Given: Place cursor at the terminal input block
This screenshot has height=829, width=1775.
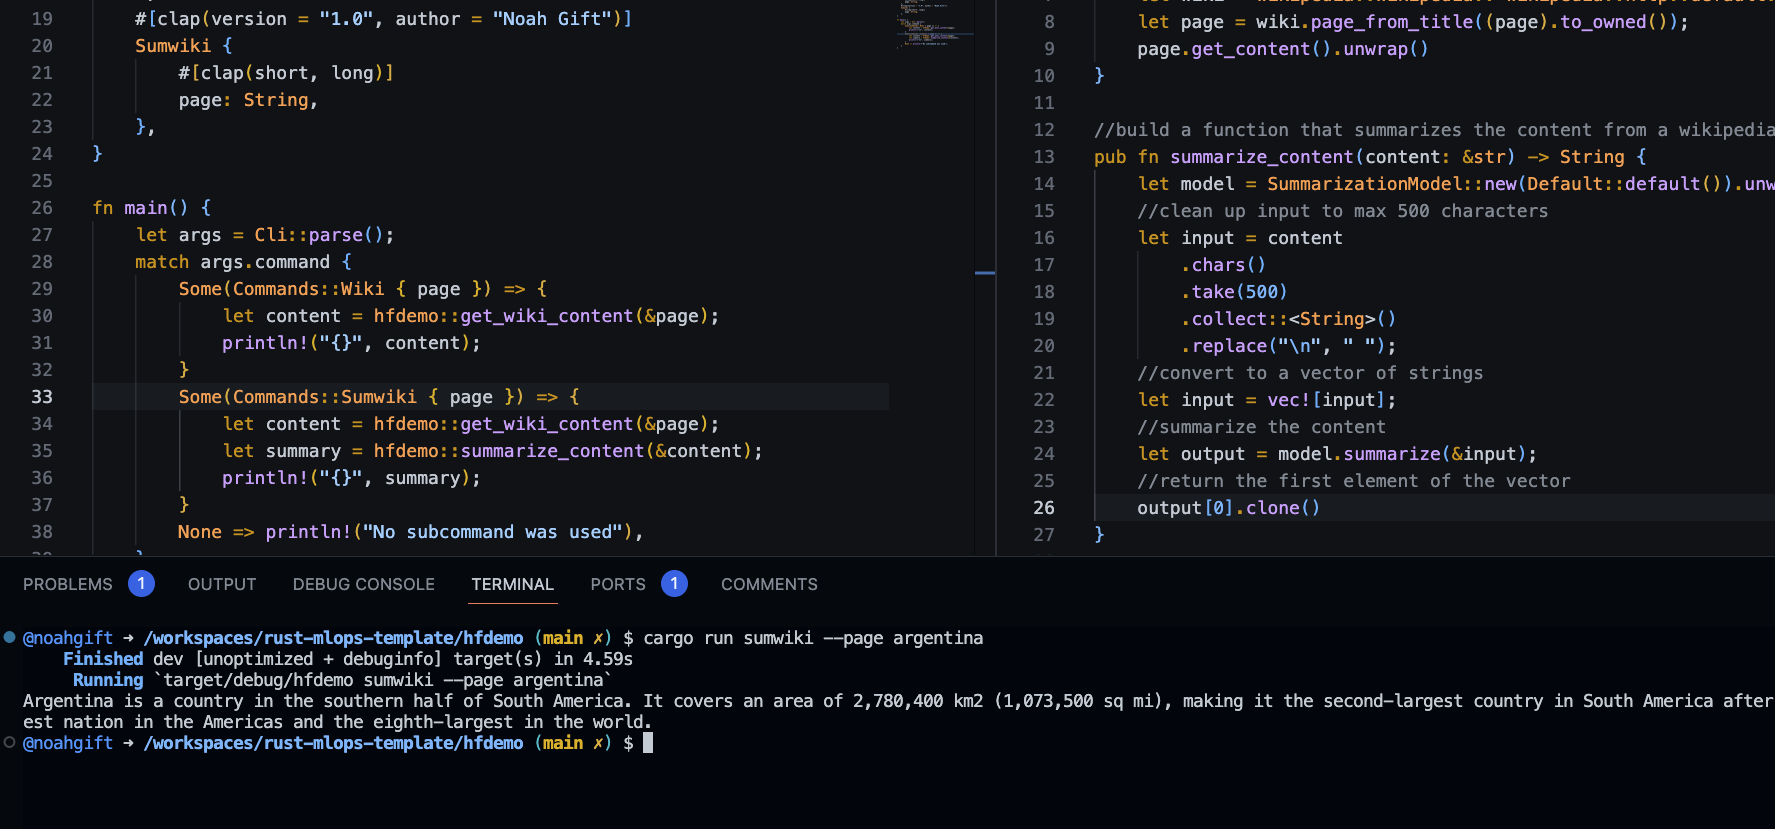Looking at the screenshot, I should [648, 742].
